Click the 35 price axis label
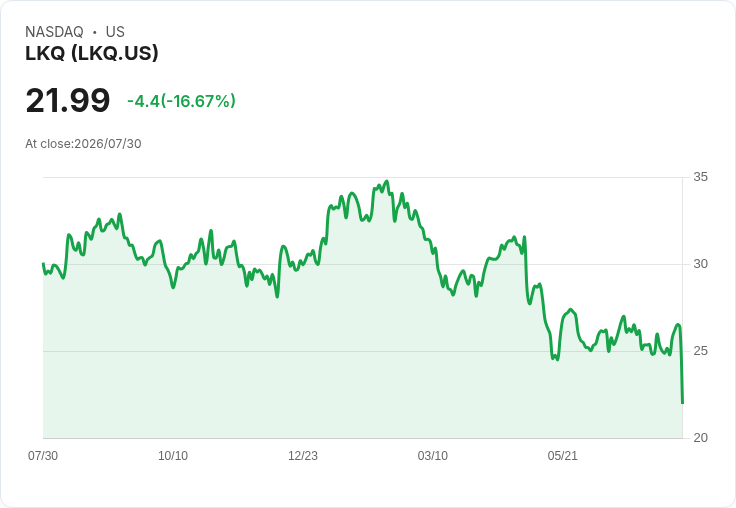 pos(700,177)
